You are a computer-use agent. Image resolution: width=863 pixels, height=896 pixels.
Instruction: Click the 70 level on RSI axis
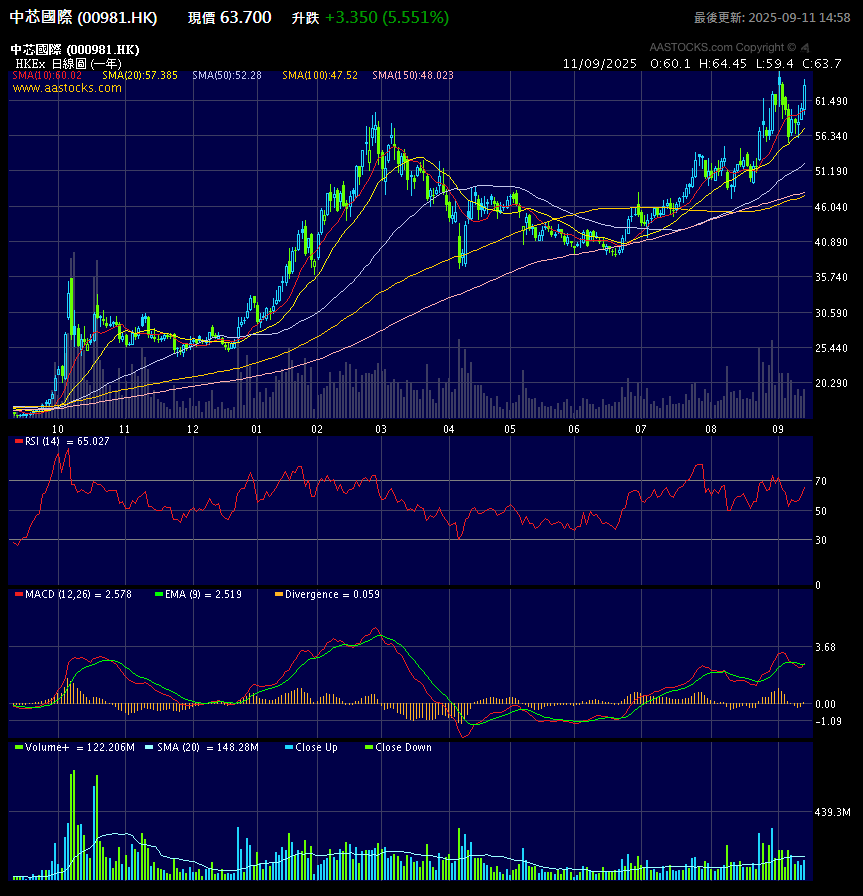[821, 481]
